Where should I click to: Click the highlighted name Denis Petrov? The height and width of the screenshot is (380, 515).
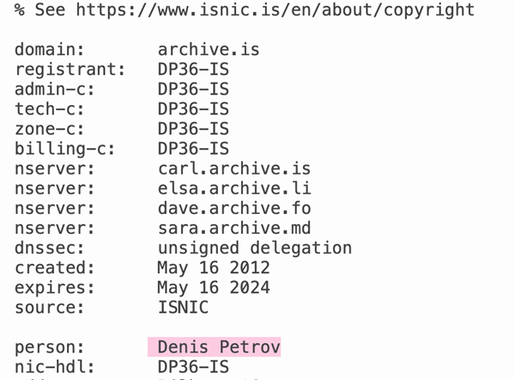tap(219, 347)
